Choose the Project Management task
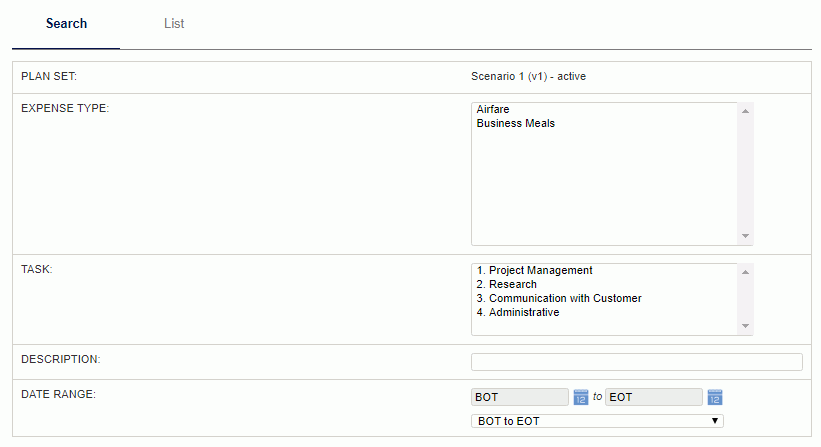 pyautogui.click(x=535, y=271)
